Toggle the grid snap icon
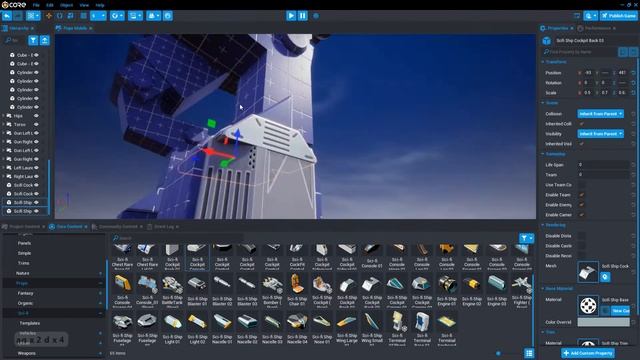Image resolution: width=640 pixels, height=360 pixels. click(x=84, y=16)
